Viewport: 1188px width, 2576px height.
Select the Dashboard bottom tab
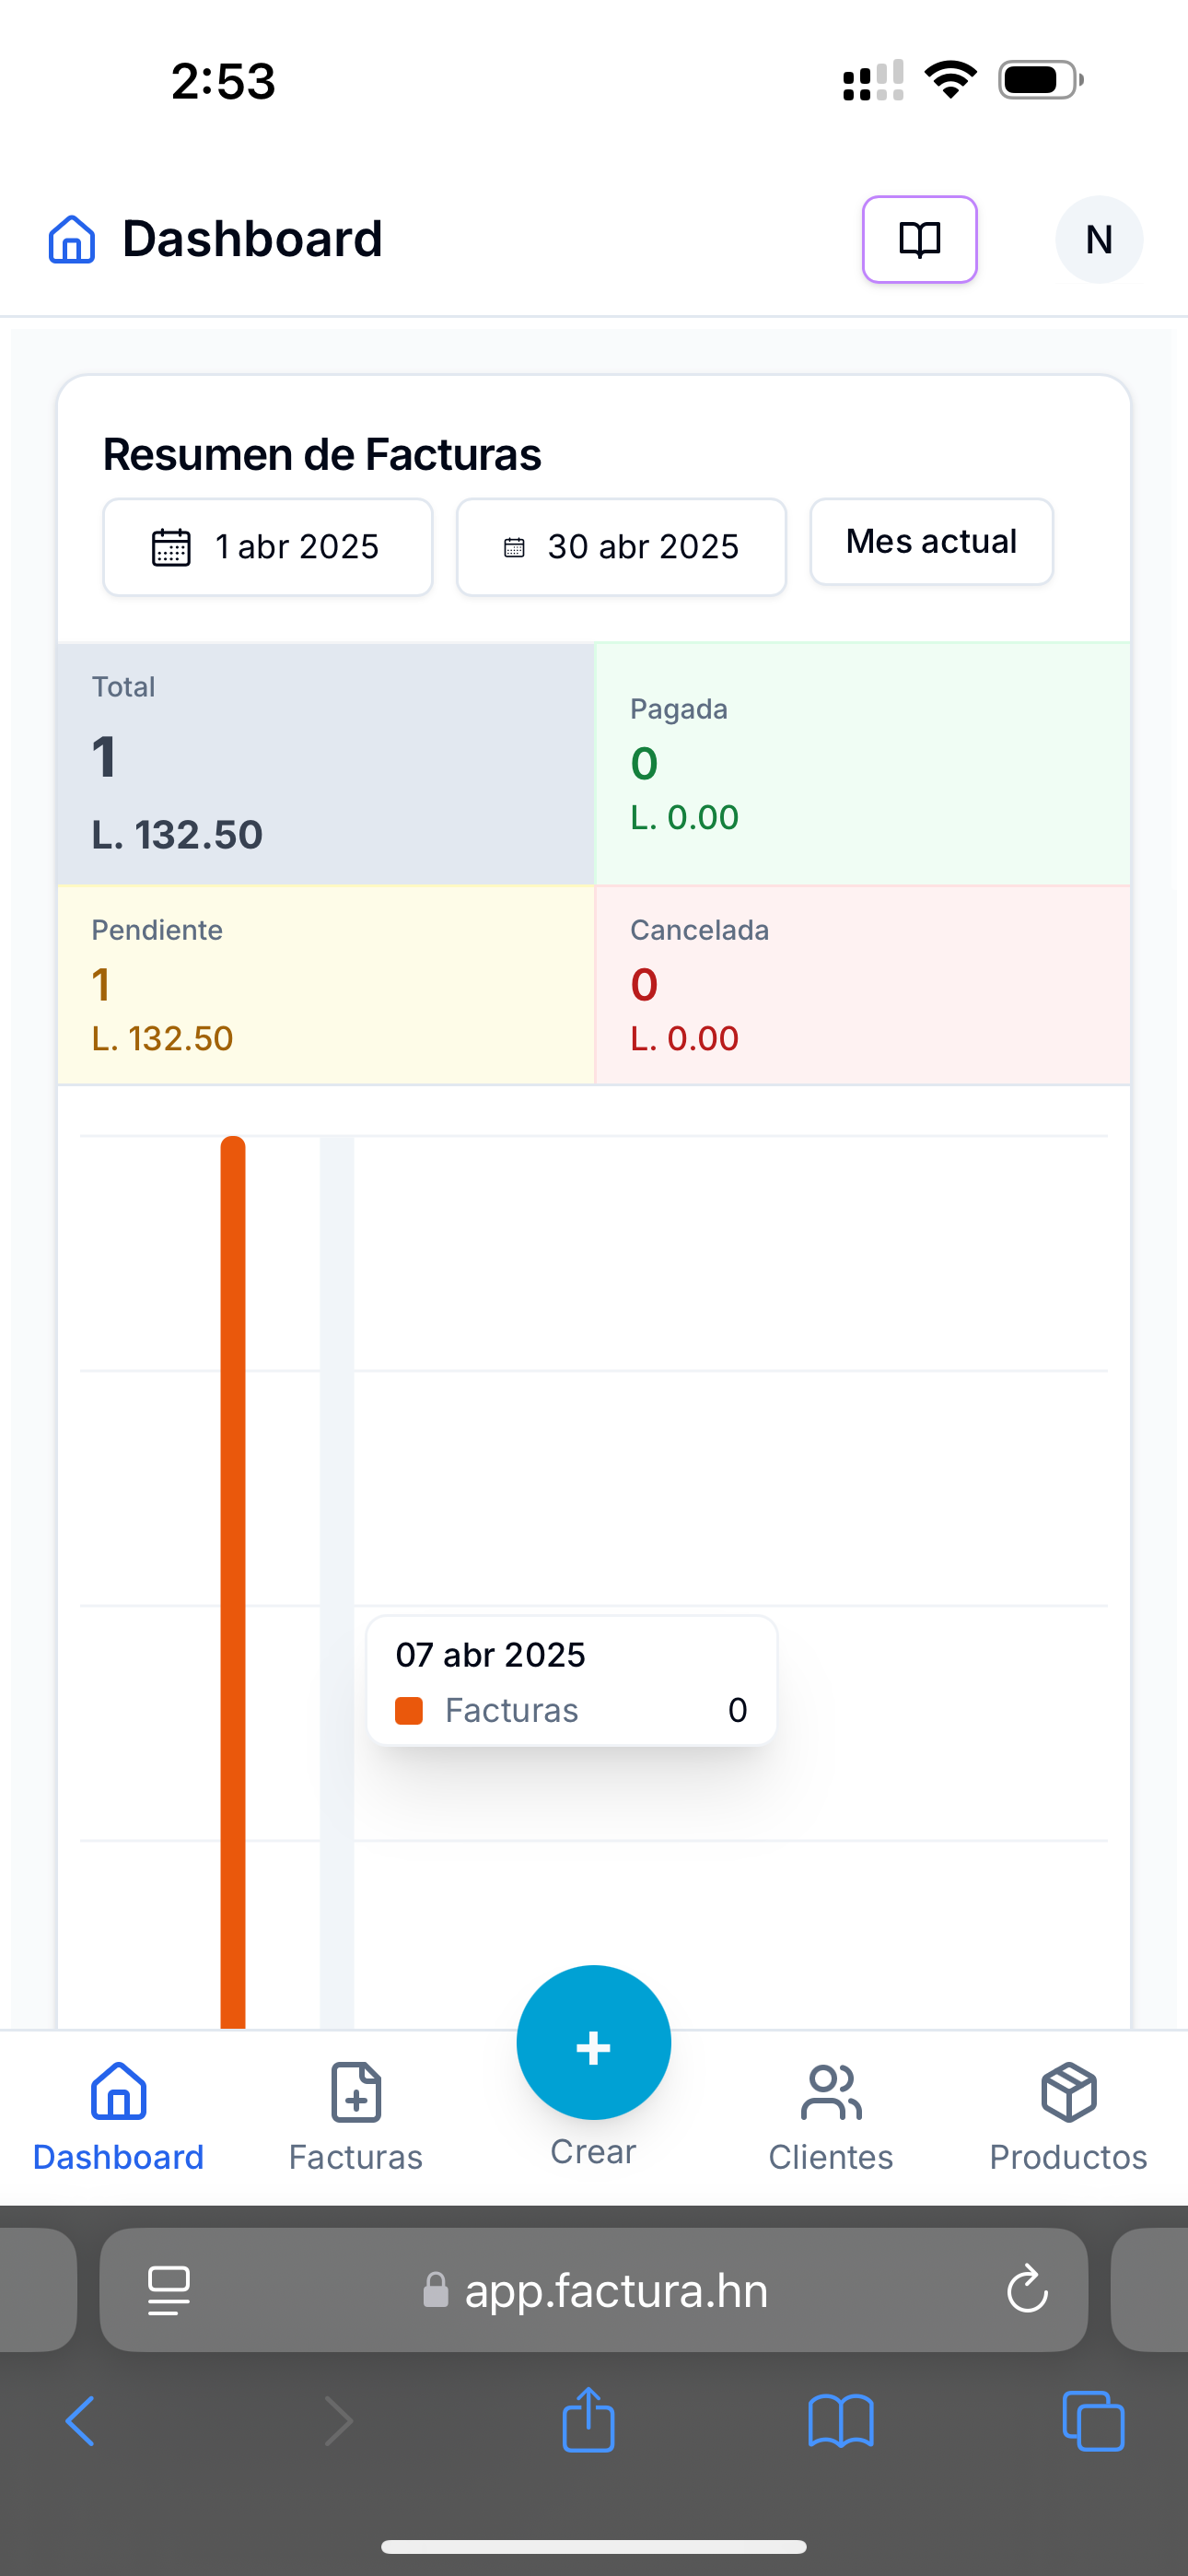coord(118,2116)
